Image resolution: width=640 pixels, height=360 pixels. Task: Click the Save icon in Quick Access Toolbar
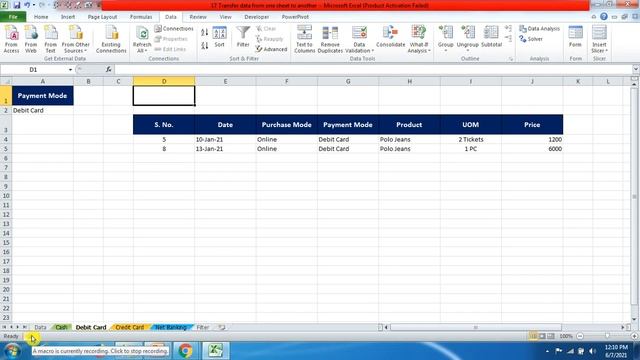coord(17,5)
